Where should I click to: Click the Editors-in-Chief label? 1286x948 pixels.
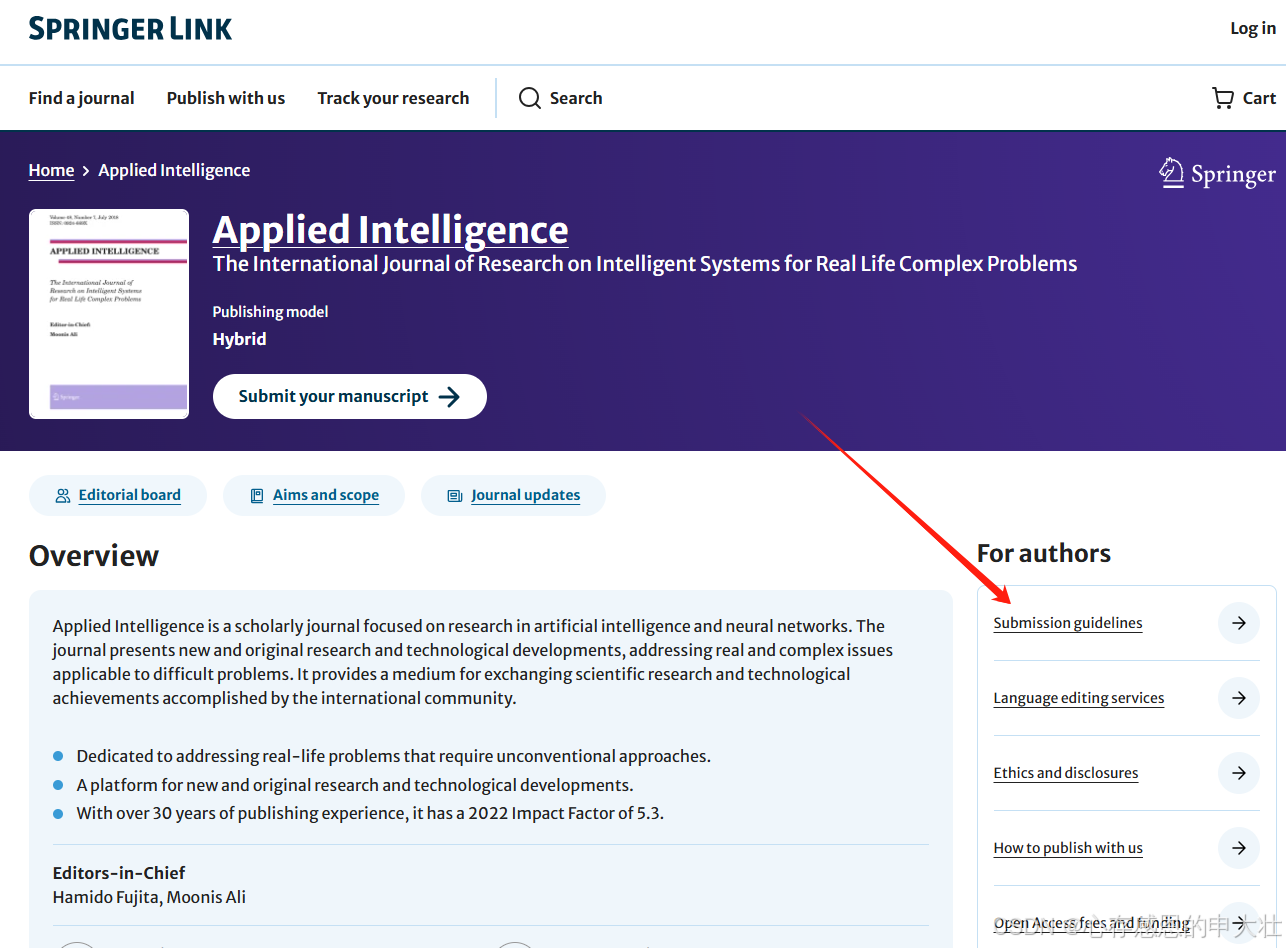pos(119,873)
